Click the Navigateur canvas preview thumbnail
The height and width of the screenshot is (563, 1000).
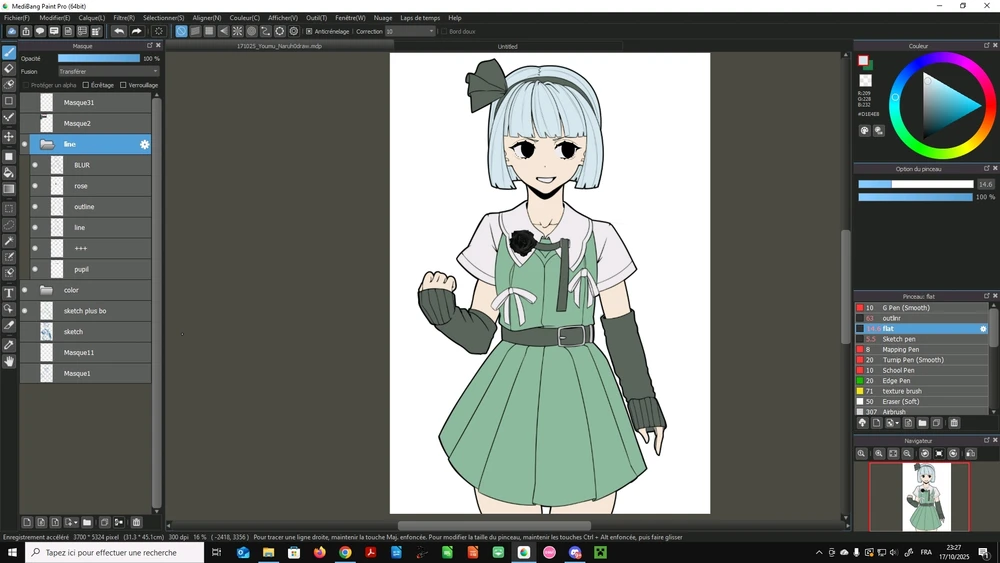(x=926, y=497)
